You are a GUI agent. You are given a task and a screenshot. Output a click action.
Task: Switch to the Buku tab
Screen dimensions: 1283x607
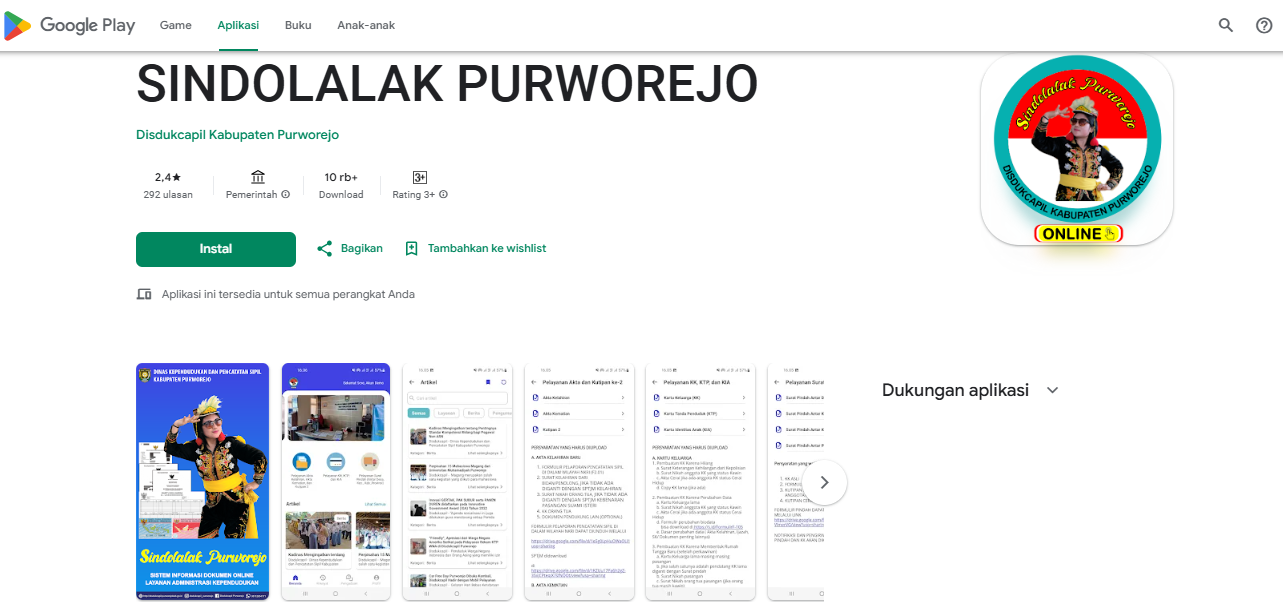click(x=298, y=26)
